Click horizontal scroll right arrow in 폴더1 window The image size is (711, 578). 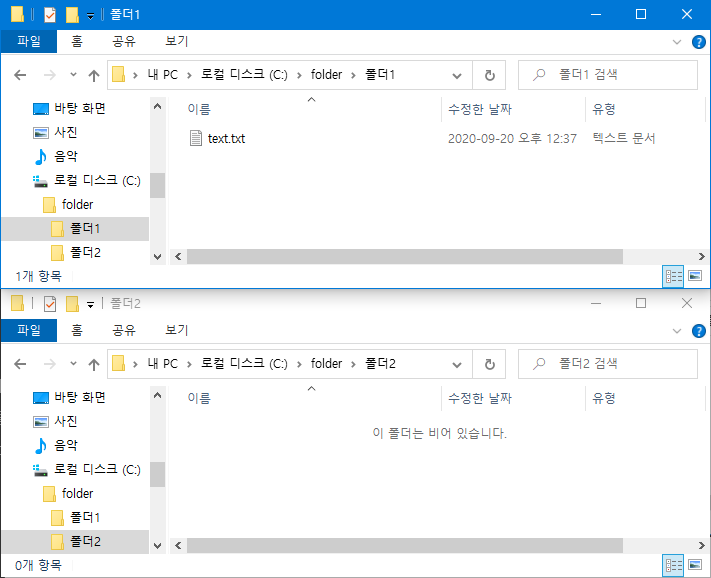701,257
